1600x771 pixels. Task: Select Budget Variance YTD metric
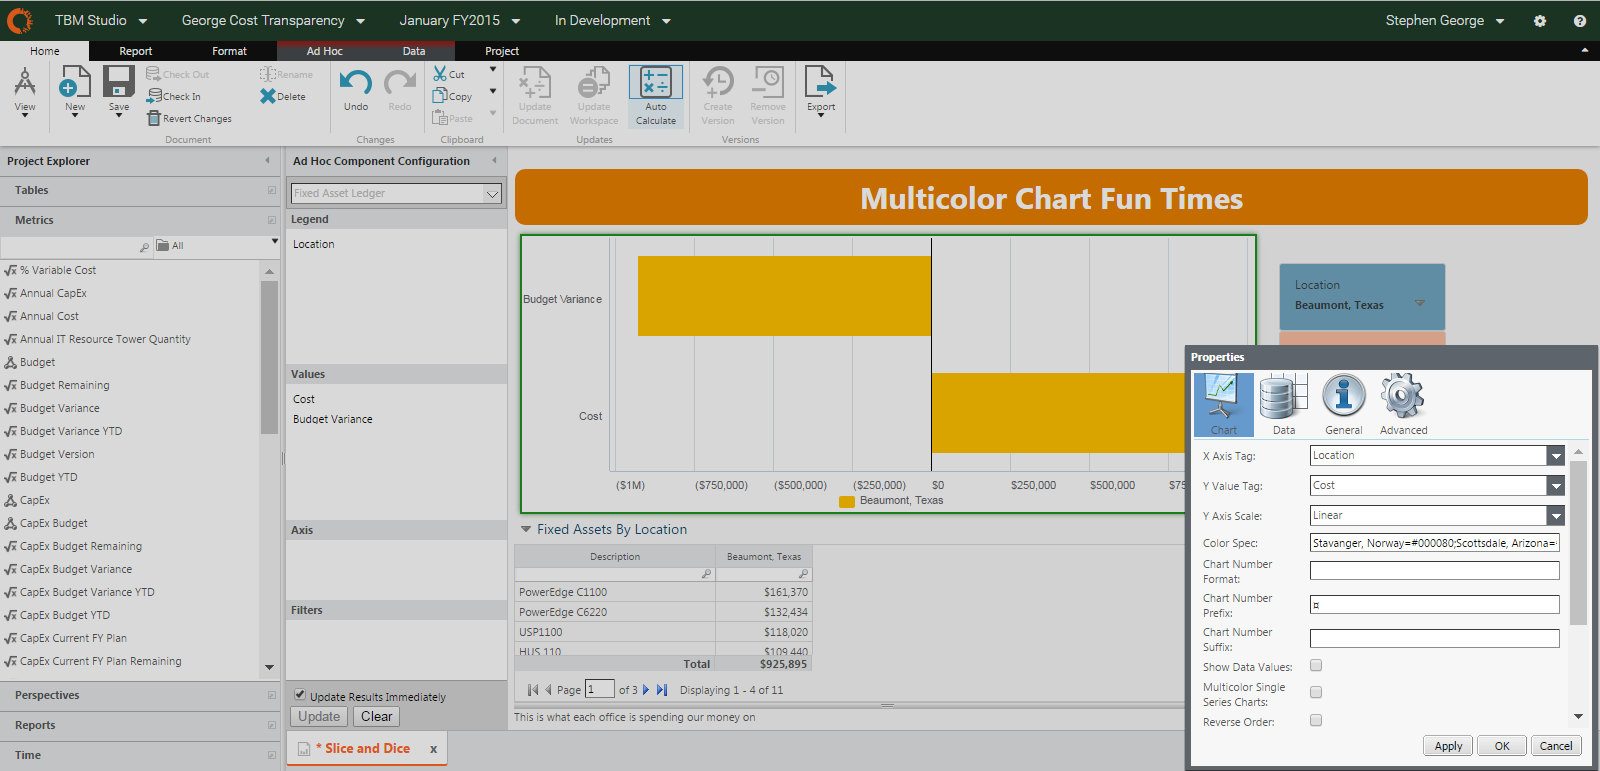[x=71, y=431]
